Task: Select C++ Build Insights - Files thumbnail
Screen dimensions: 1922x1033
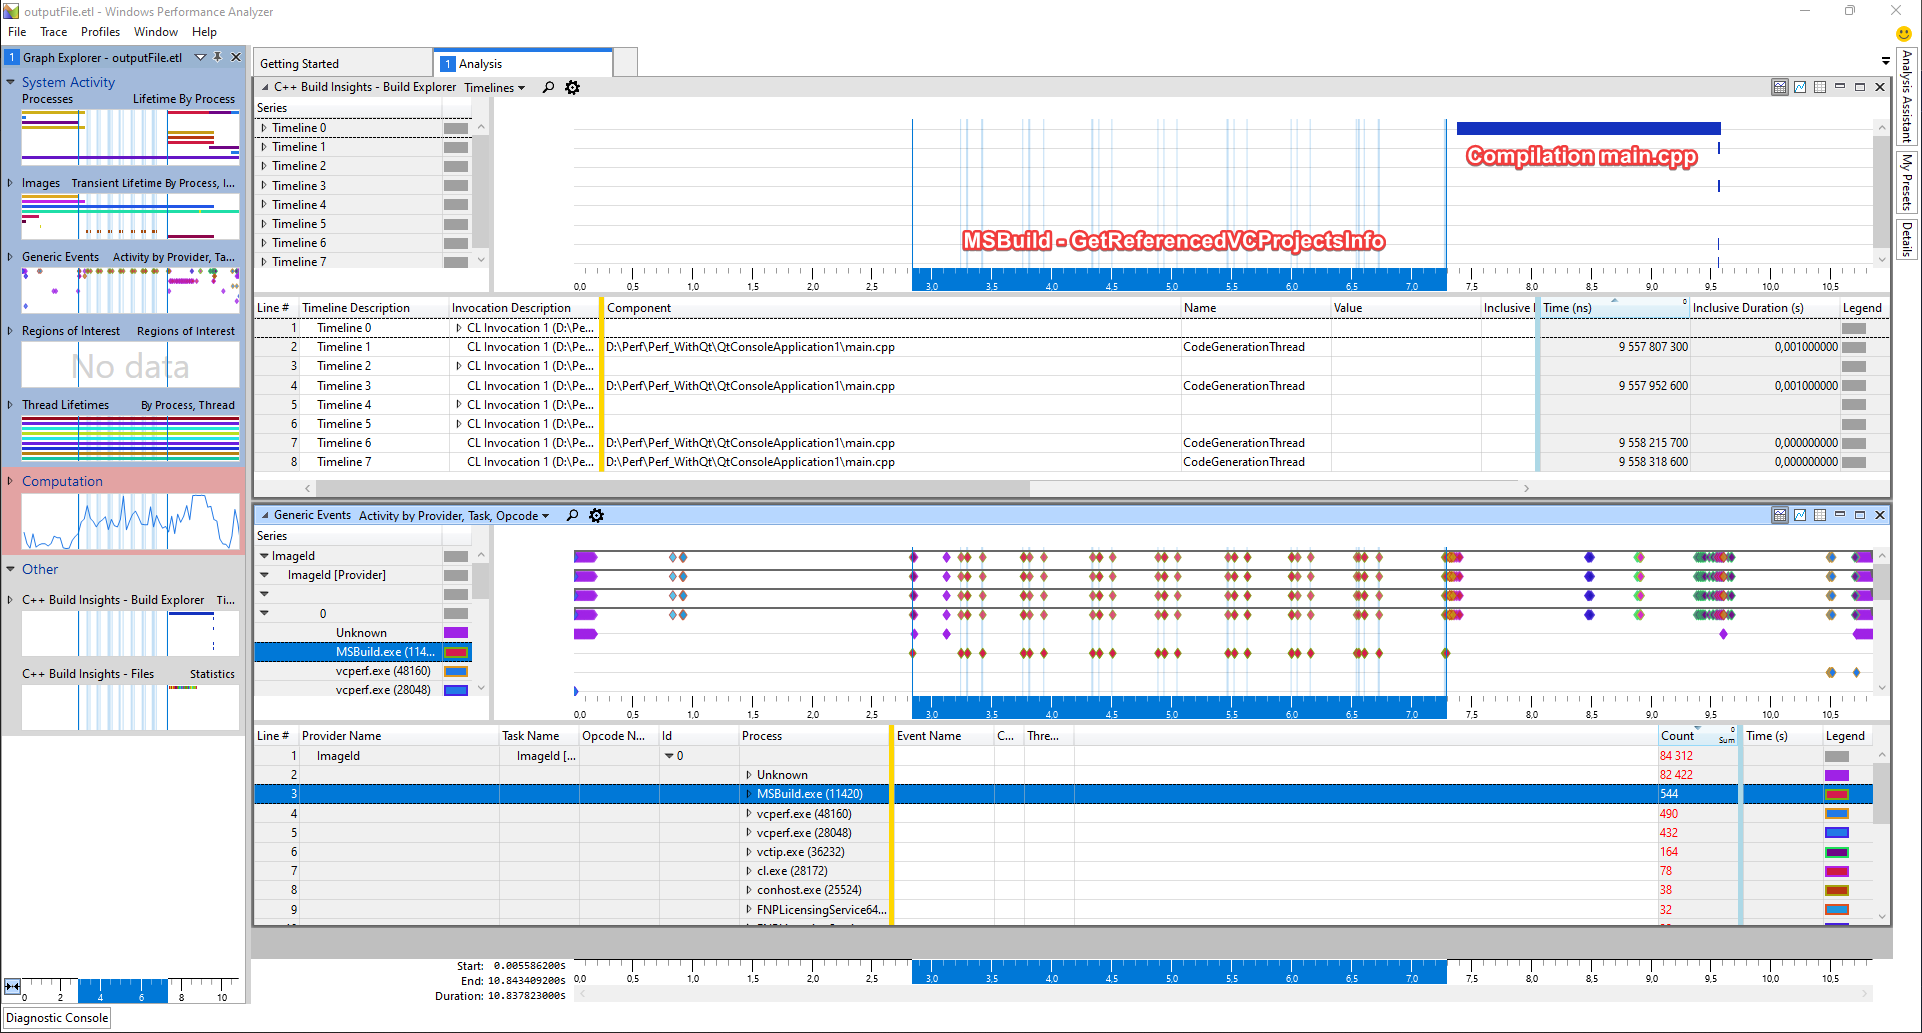Action: click(x=130, y=707)
